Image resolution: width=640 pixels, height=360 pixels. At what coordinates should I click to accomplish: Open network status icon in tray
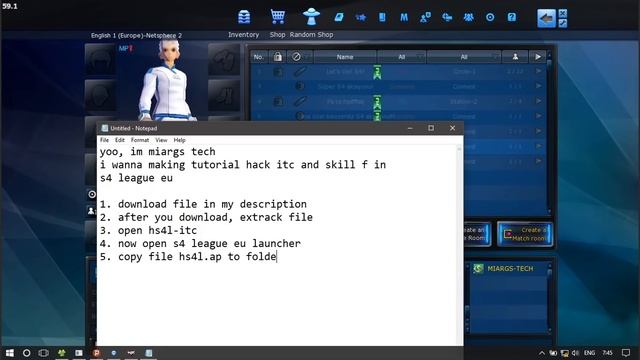pyautogui.click(x=564, y=353)
